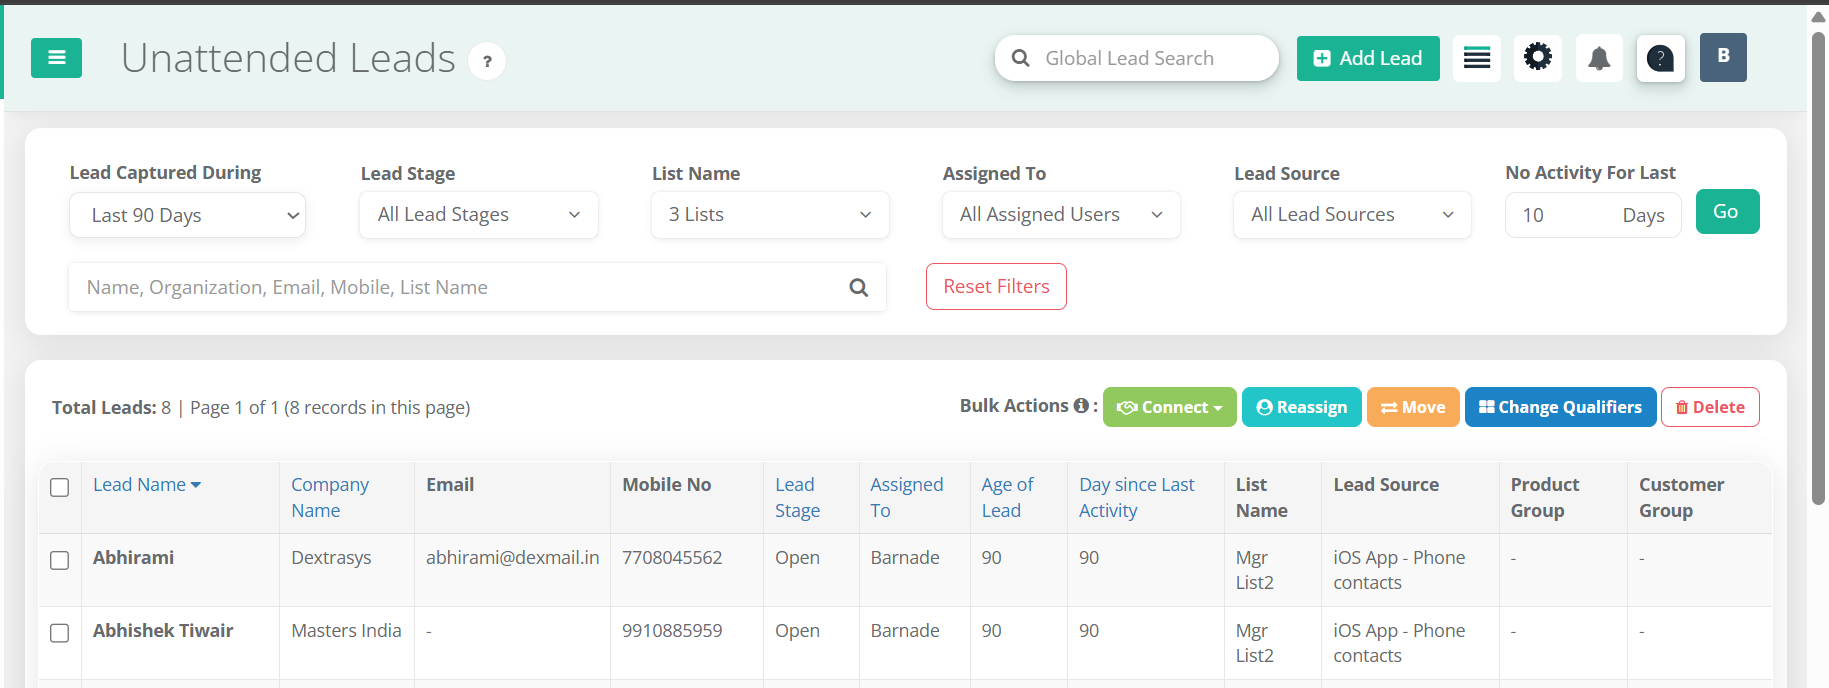Screen dimensions: 1829x688
Task: Open the settings gear icon
Action: tap(1538, 57)
